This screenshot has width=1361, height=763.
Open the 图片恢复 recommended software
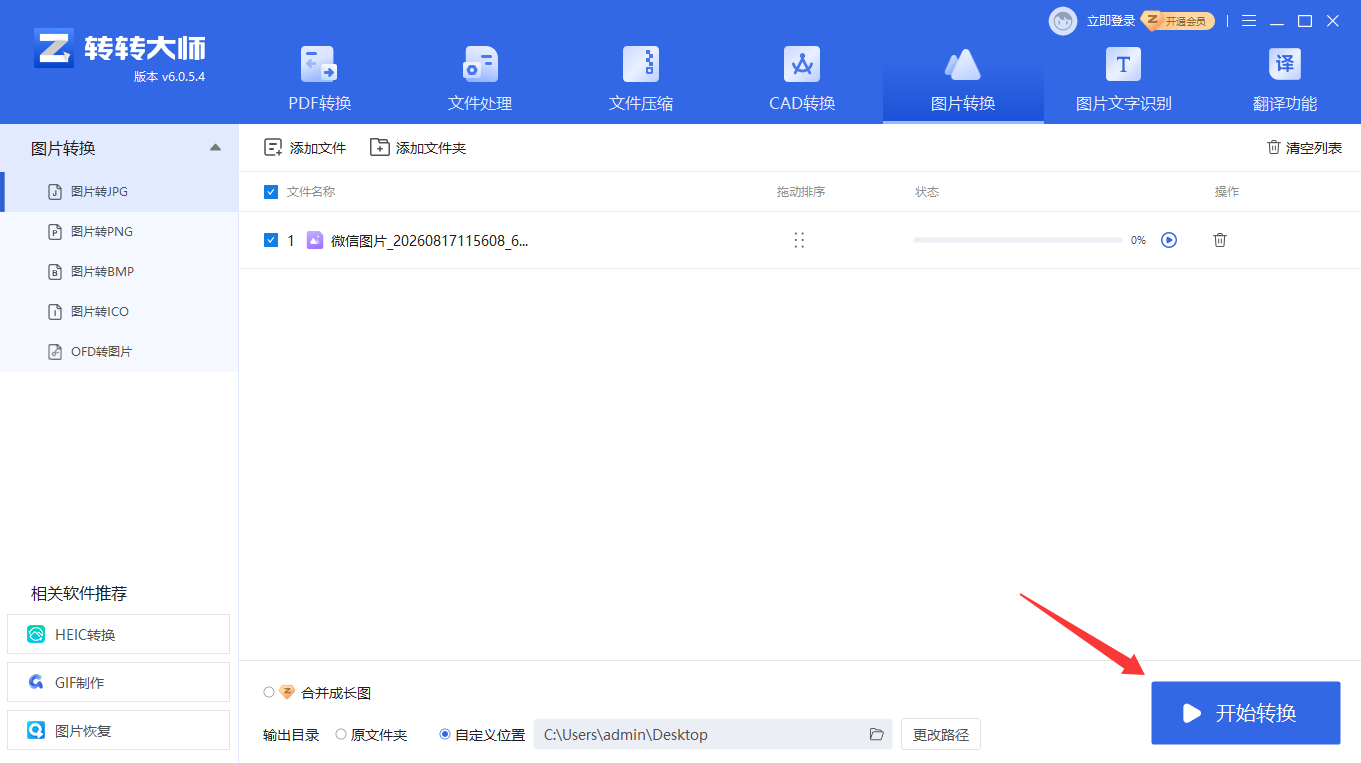(x=118, y=730)
